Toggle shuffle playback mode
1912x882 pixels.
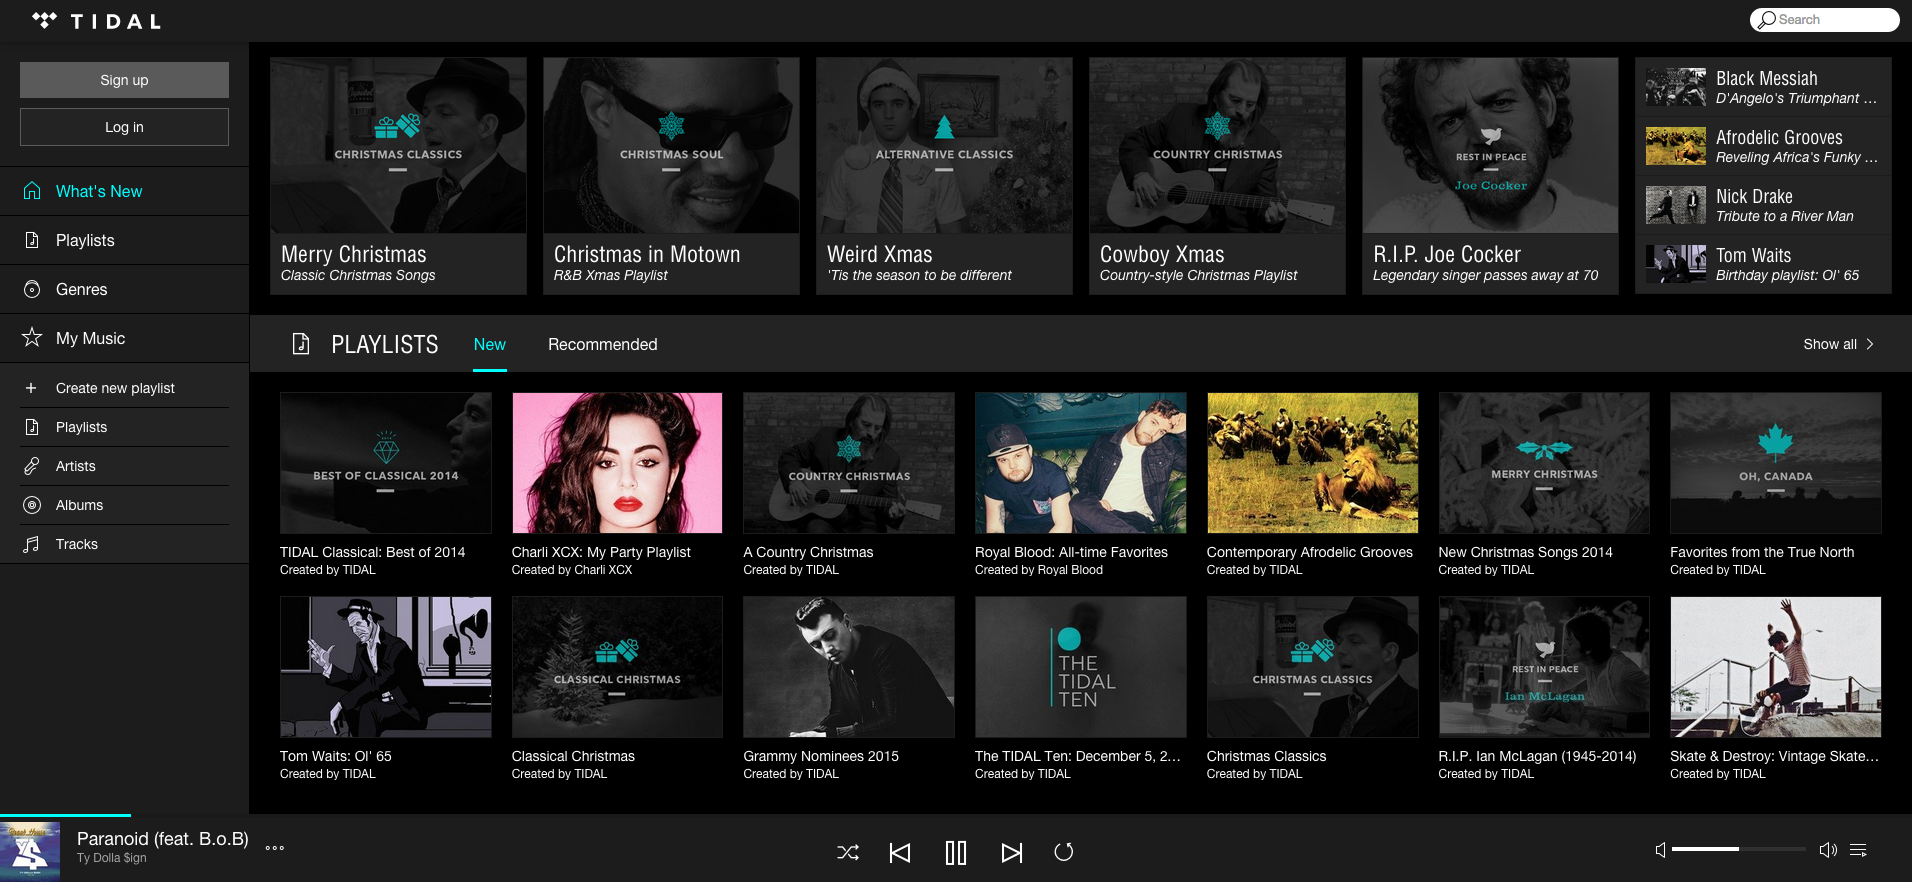[x=847, y=852]
